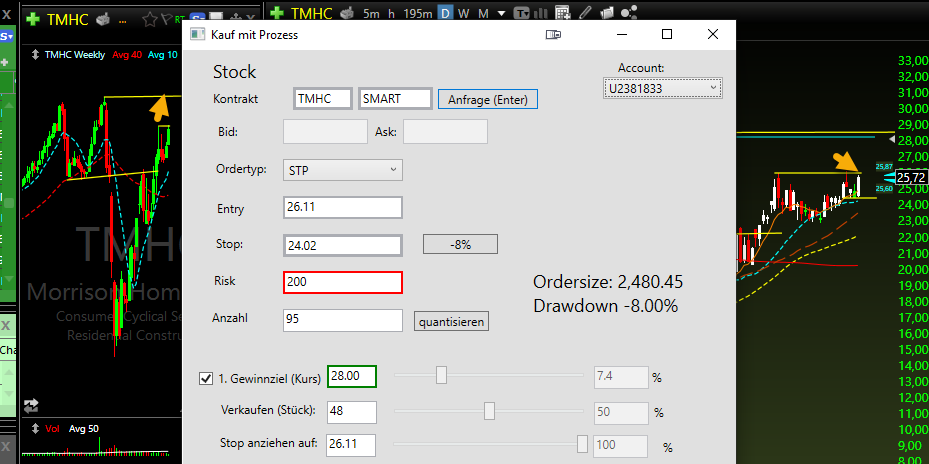This screenshot has height=464, width=929.
Task: Click the Entry price input field
Action: [x=343, y=208]
